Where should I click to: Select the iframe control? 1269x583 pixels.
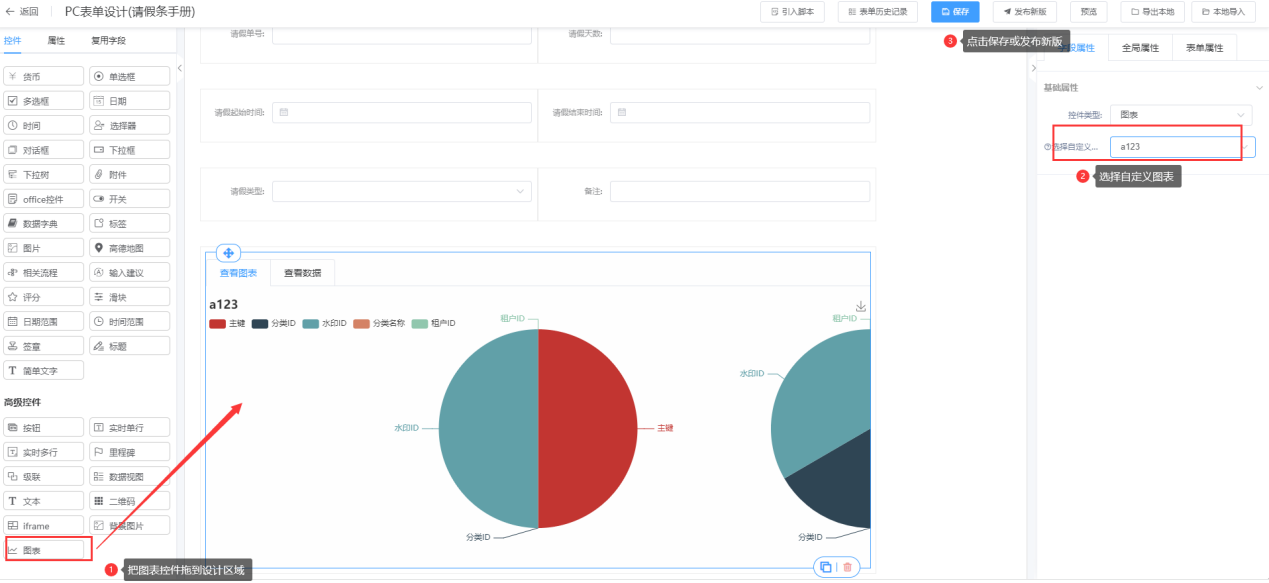coord(43,525)
